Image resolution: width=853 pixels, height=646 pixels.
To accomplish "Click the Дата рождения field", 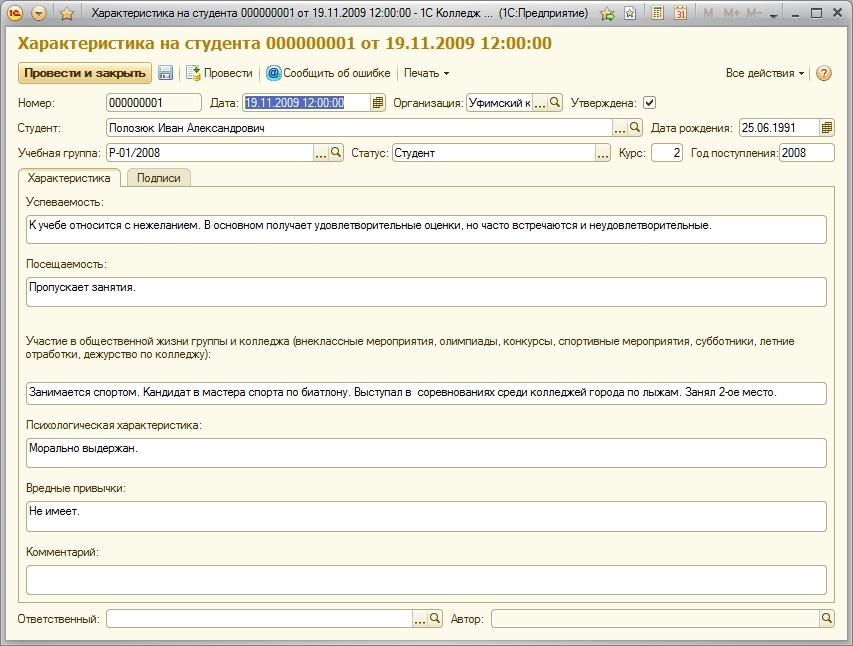I will (779, 128).
